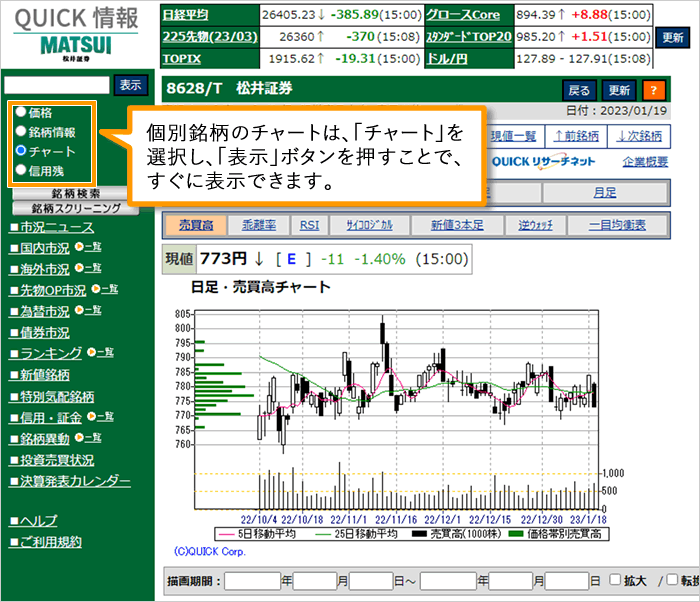This screenshot has height=602, width=700.
Task: Switch to the 乖離率 chart tab
Action: click(x=259, y=225)
